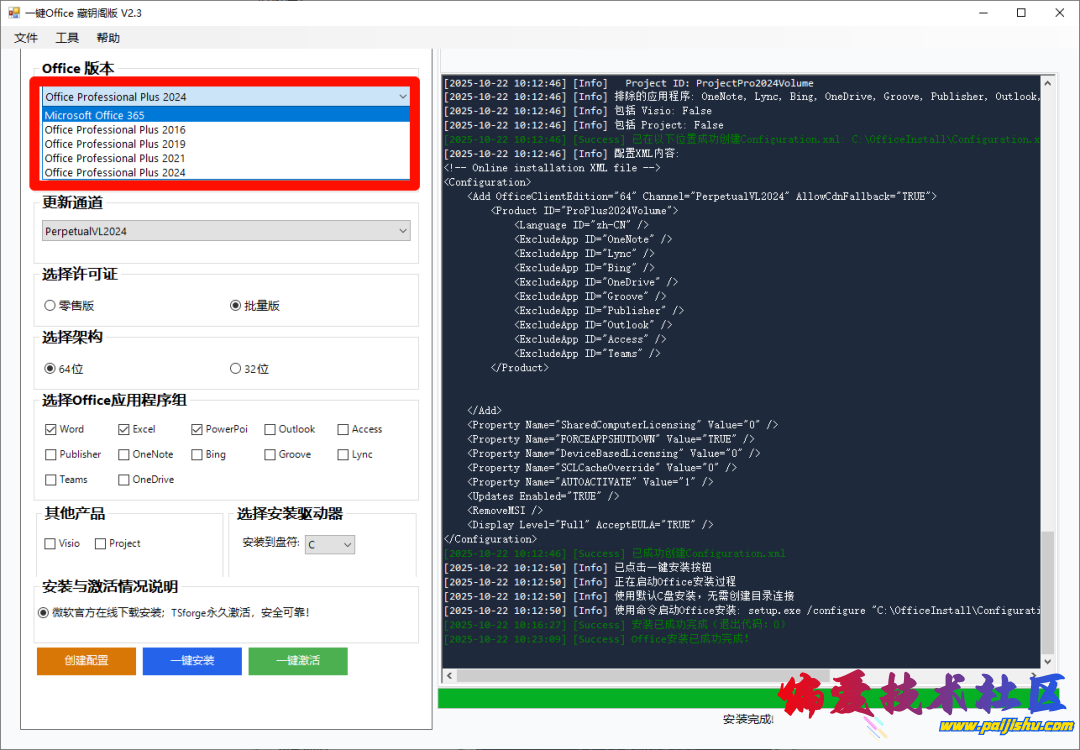
Task: Check the Visio product checkbox
Action: click(x=51, y=544)
